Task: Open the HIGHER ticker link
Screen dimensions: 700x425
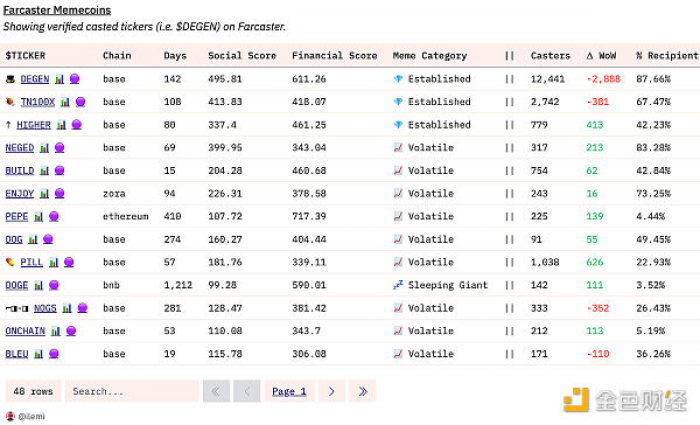Action: (x=33, y=125)
